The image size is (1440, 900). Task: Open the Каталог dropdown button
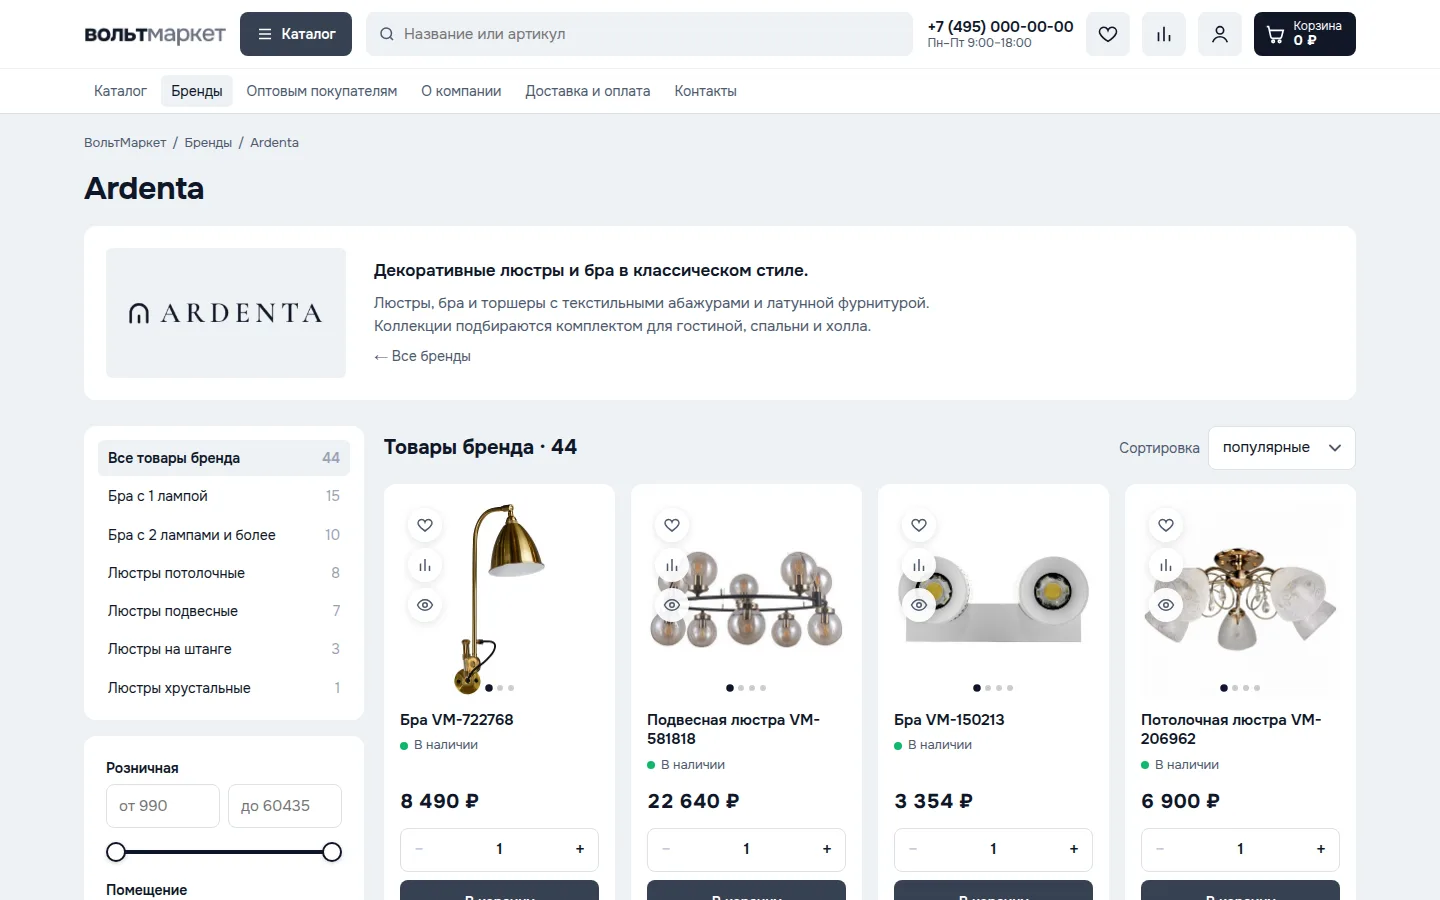click(x=296, y=34)
